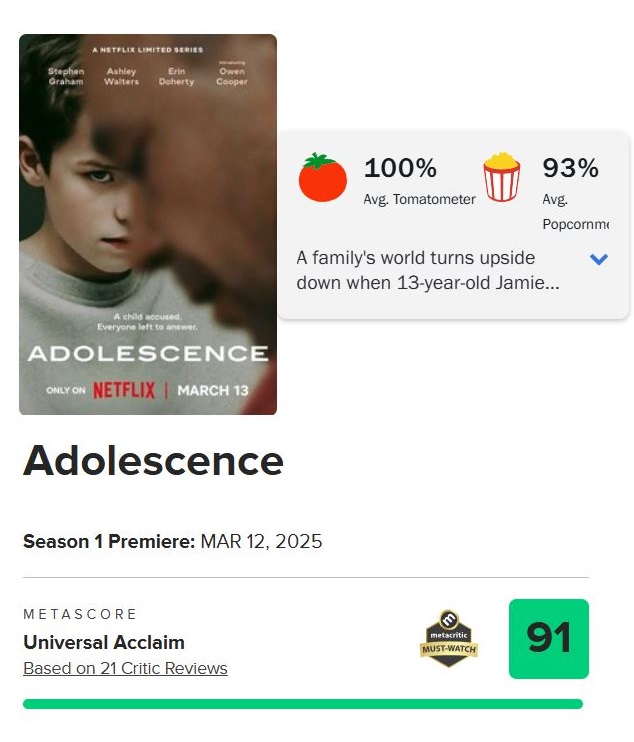The width and height of the screenshot is (634, 742).
Task: Click Owen Cooper's name on the poster
Action: click(x=232, y=76)
